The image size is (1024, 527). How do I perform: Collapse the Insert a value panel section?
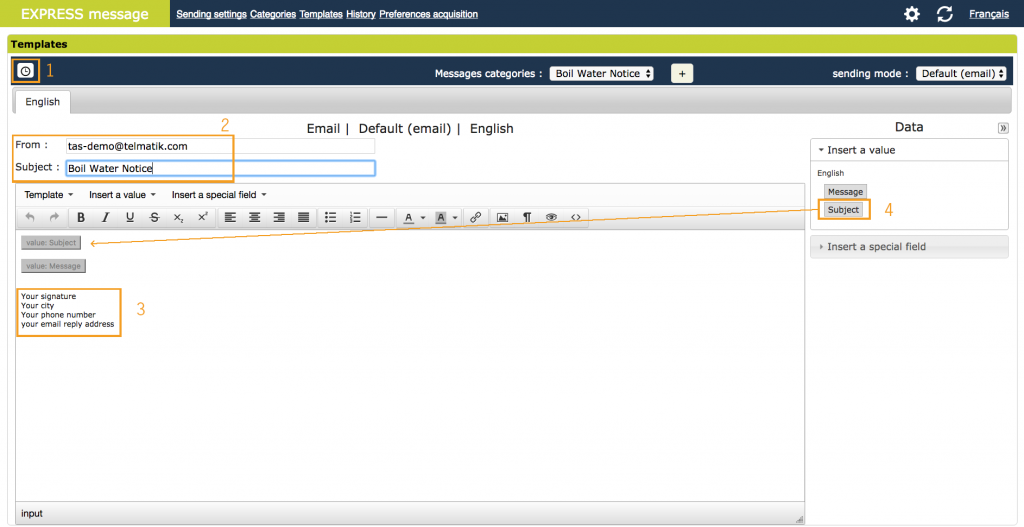(910, 150)
